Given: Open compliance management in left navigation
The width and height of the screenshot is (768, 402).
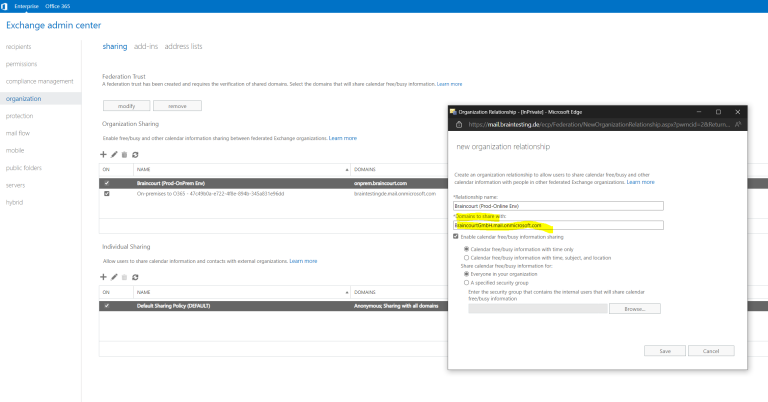Looking at the screenshot, I should [x=40, y=81].
